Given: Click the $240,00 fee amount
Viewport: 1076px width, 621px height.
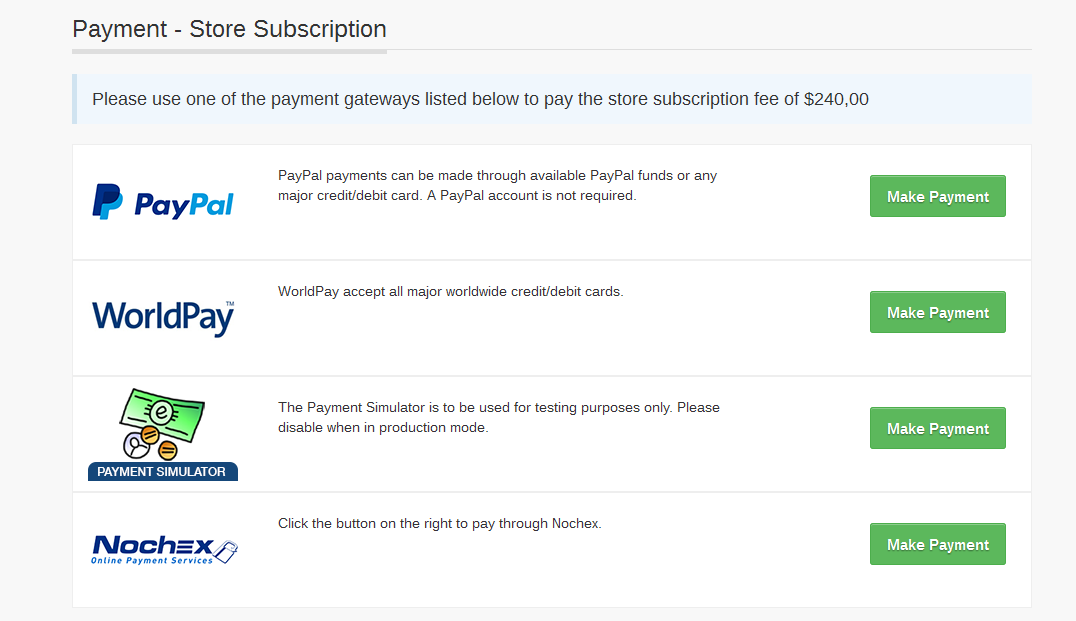Looking at the screenshot, I should coord(836,99).
